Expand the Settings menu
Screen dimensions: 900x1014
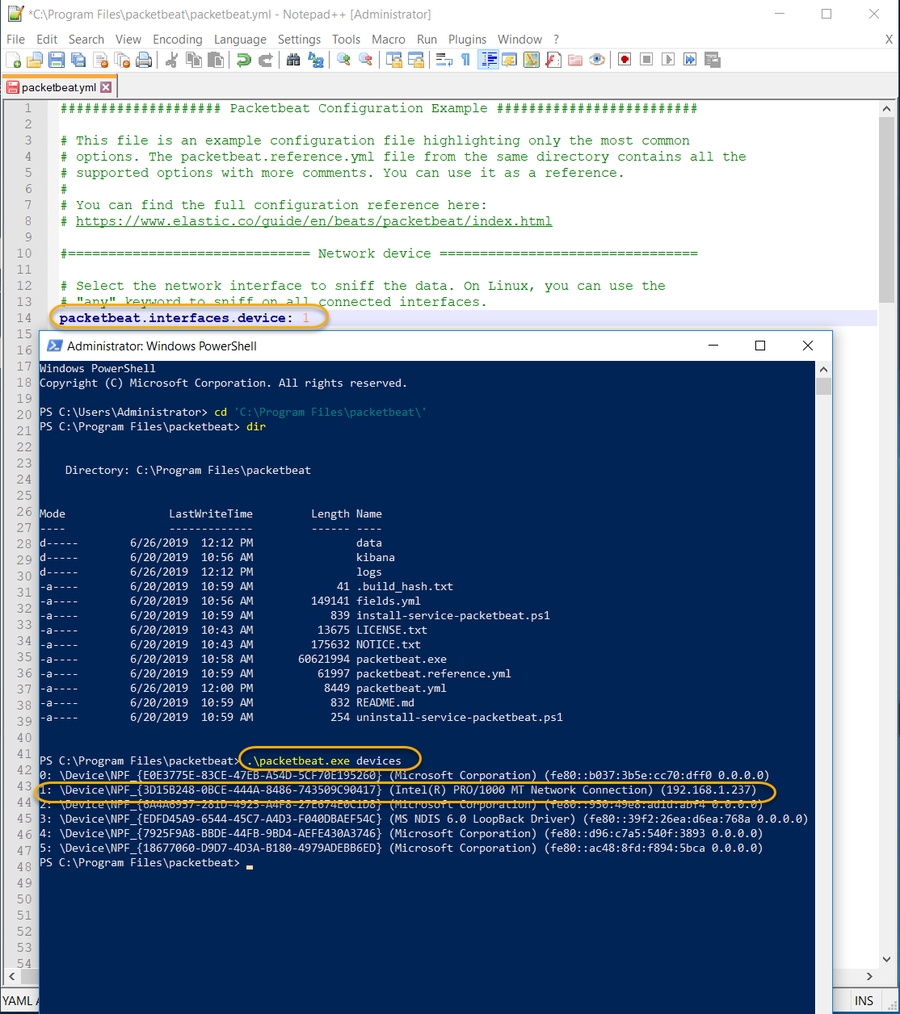pyautogui.click(x=299, y=39)
